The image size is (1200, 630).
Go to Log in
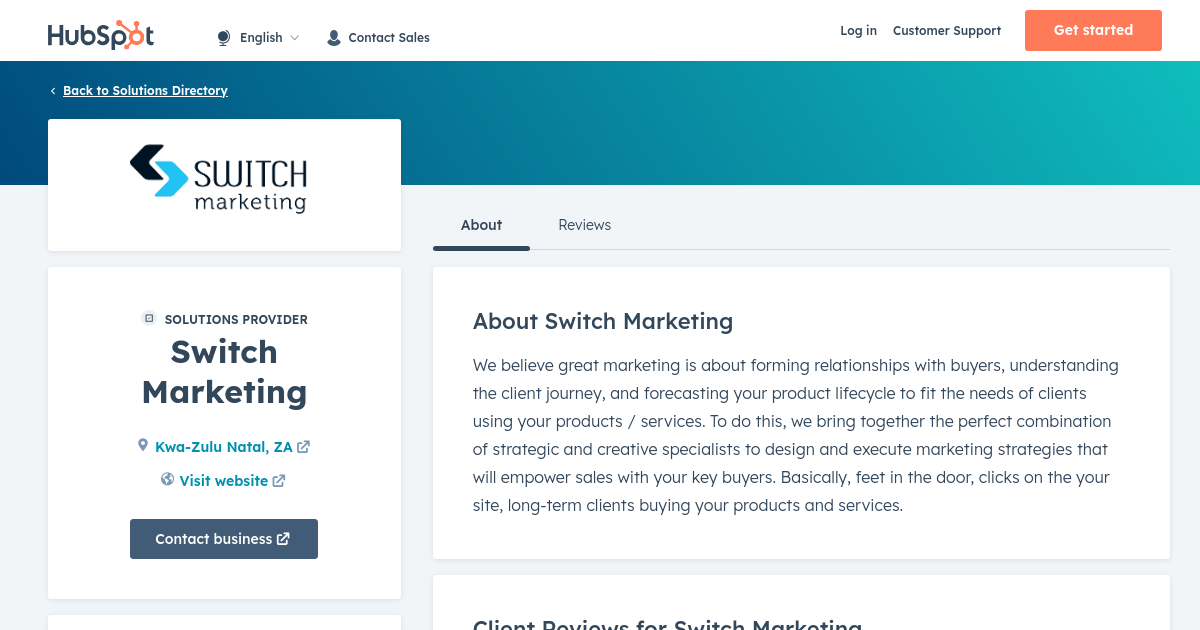858,31
